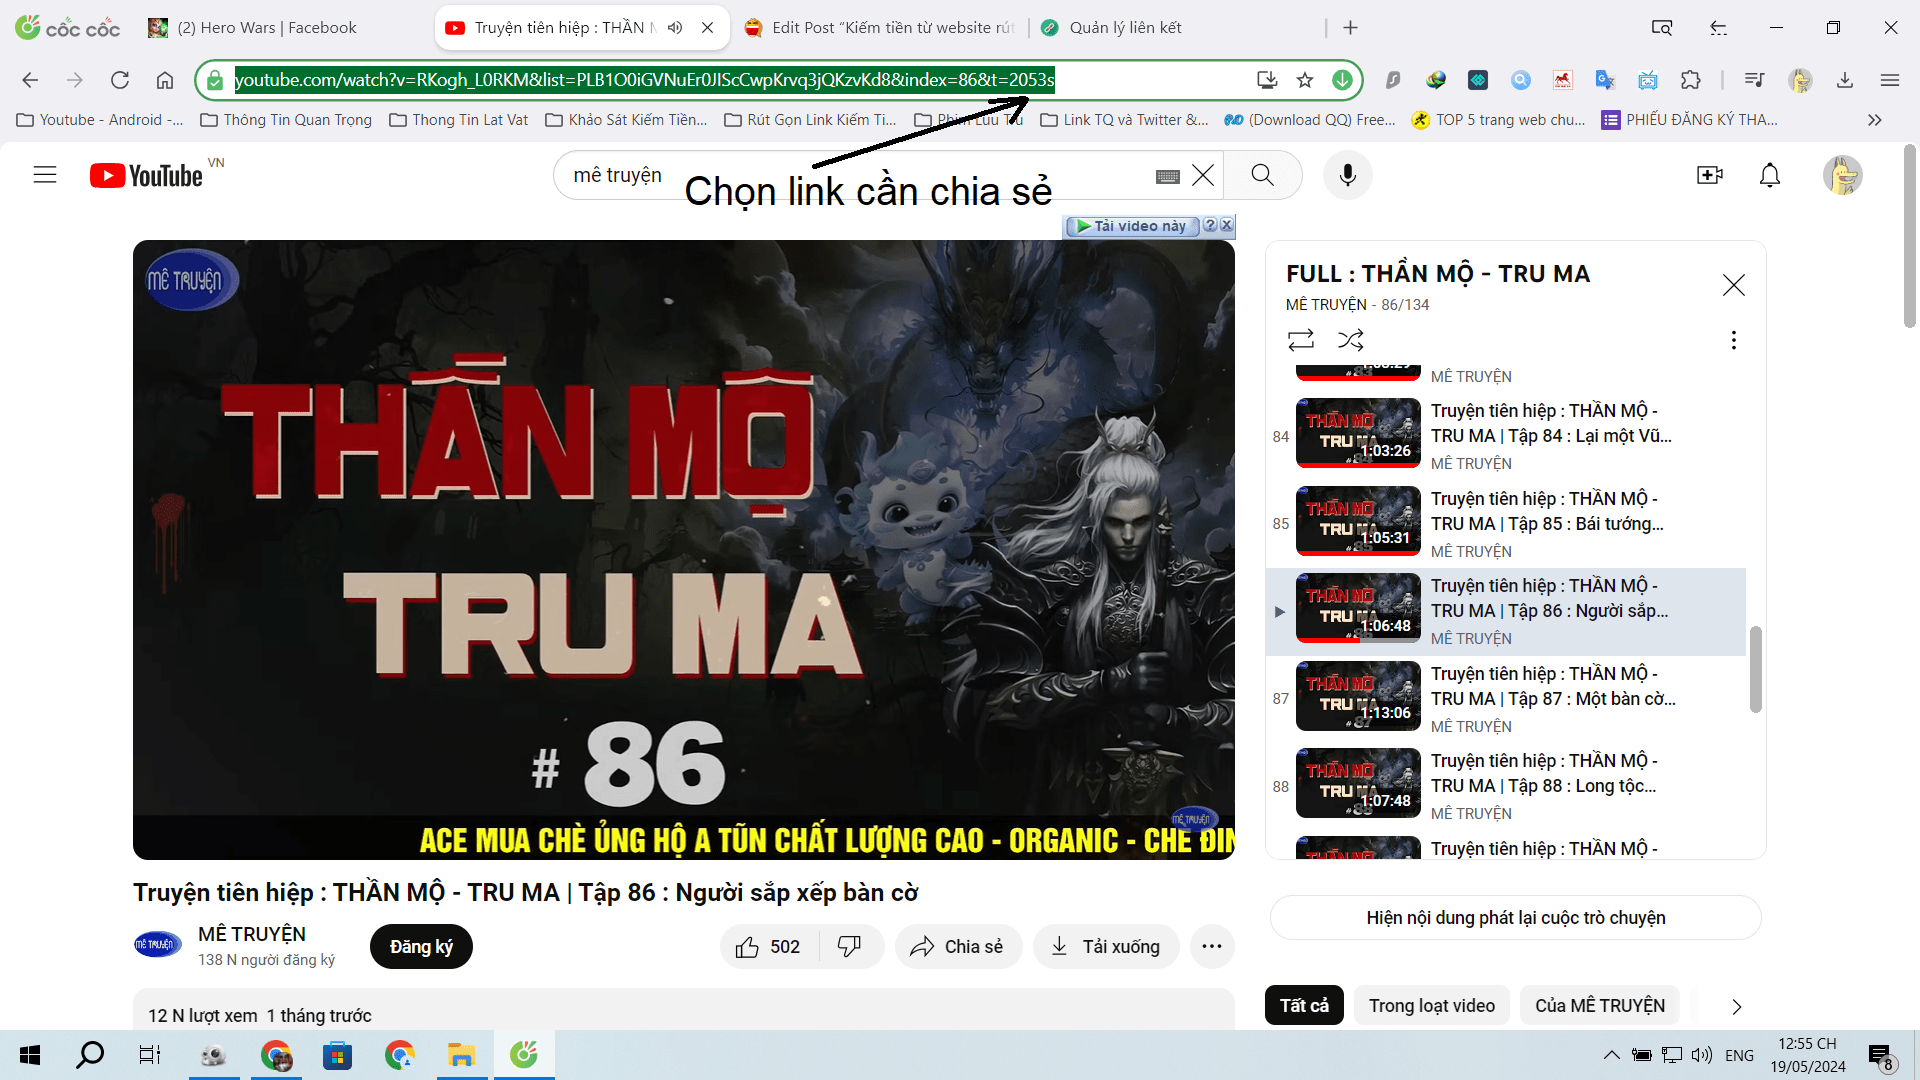Play Tập 87 from the playlist
The height and width of the screenshot is (1080, 1920).
tap(1506, 699)
